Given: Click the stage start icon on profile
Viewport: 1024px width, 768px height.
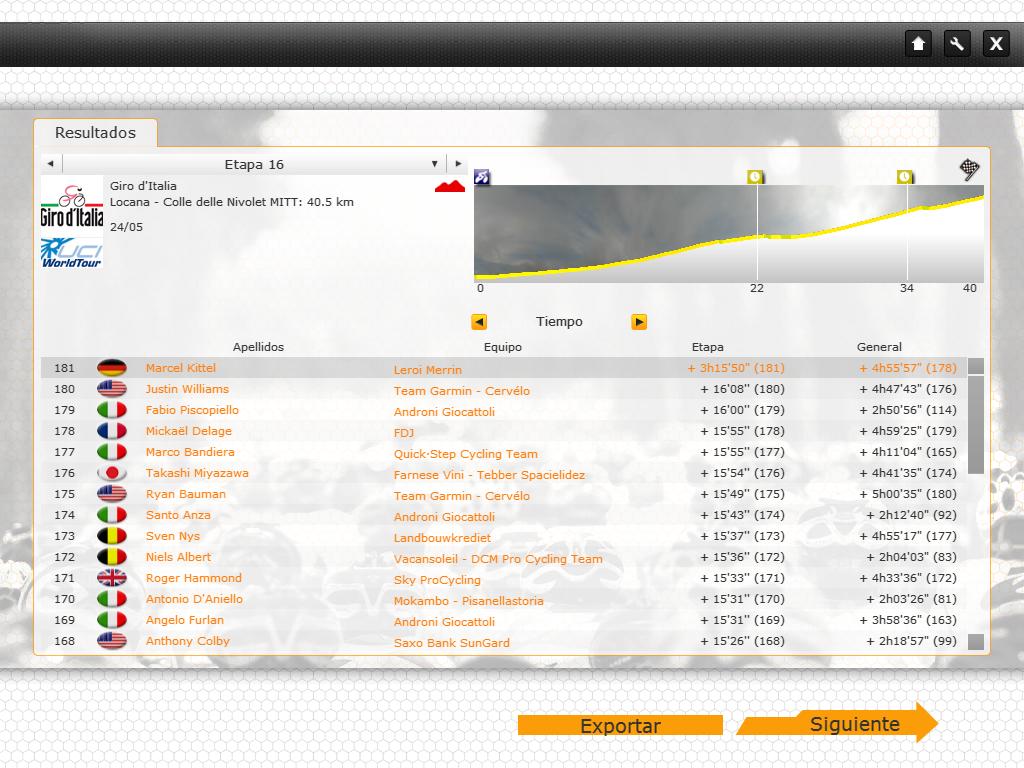Looking at the screenshot, I should (482, 177).
